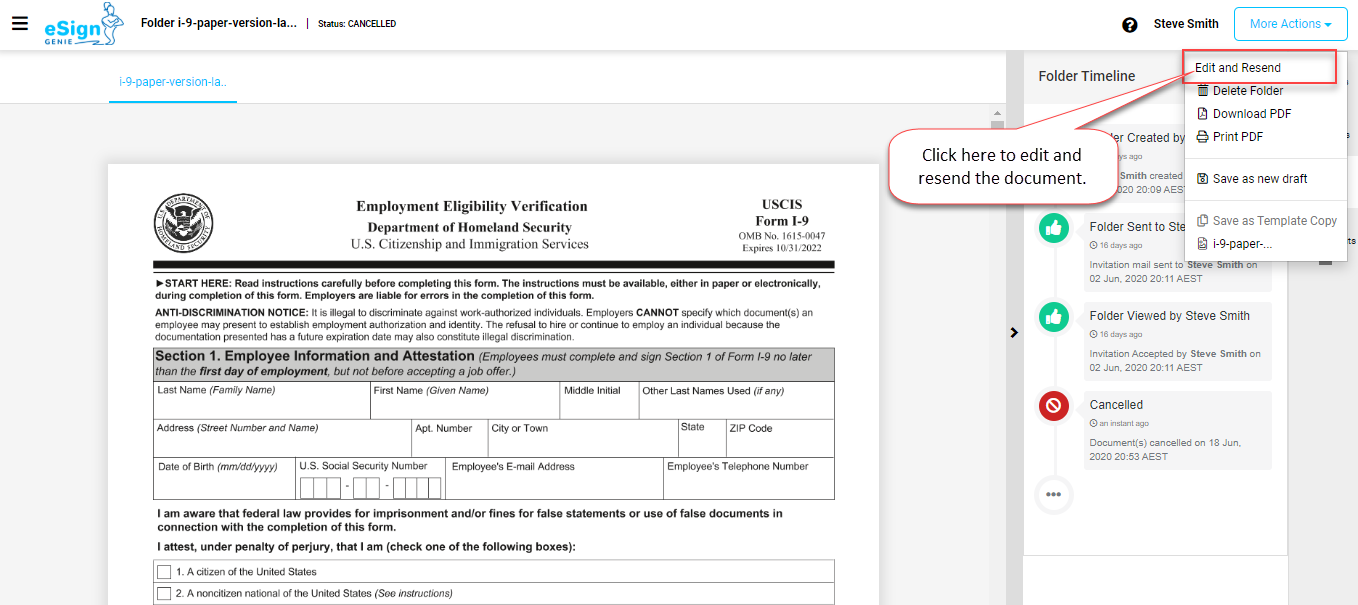
Task: Click the ellipsis icon at timeline end
Action: (1054, 494)
